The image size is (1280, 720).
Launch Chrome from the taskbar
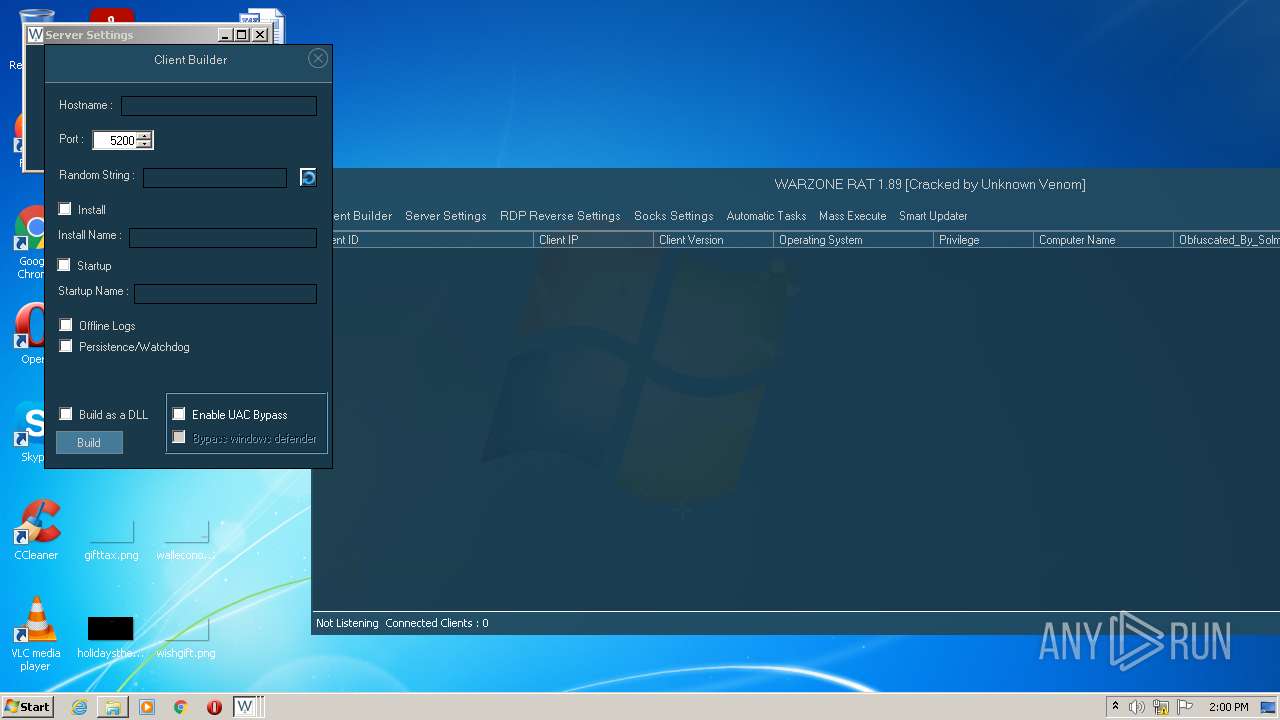(181, 707)
